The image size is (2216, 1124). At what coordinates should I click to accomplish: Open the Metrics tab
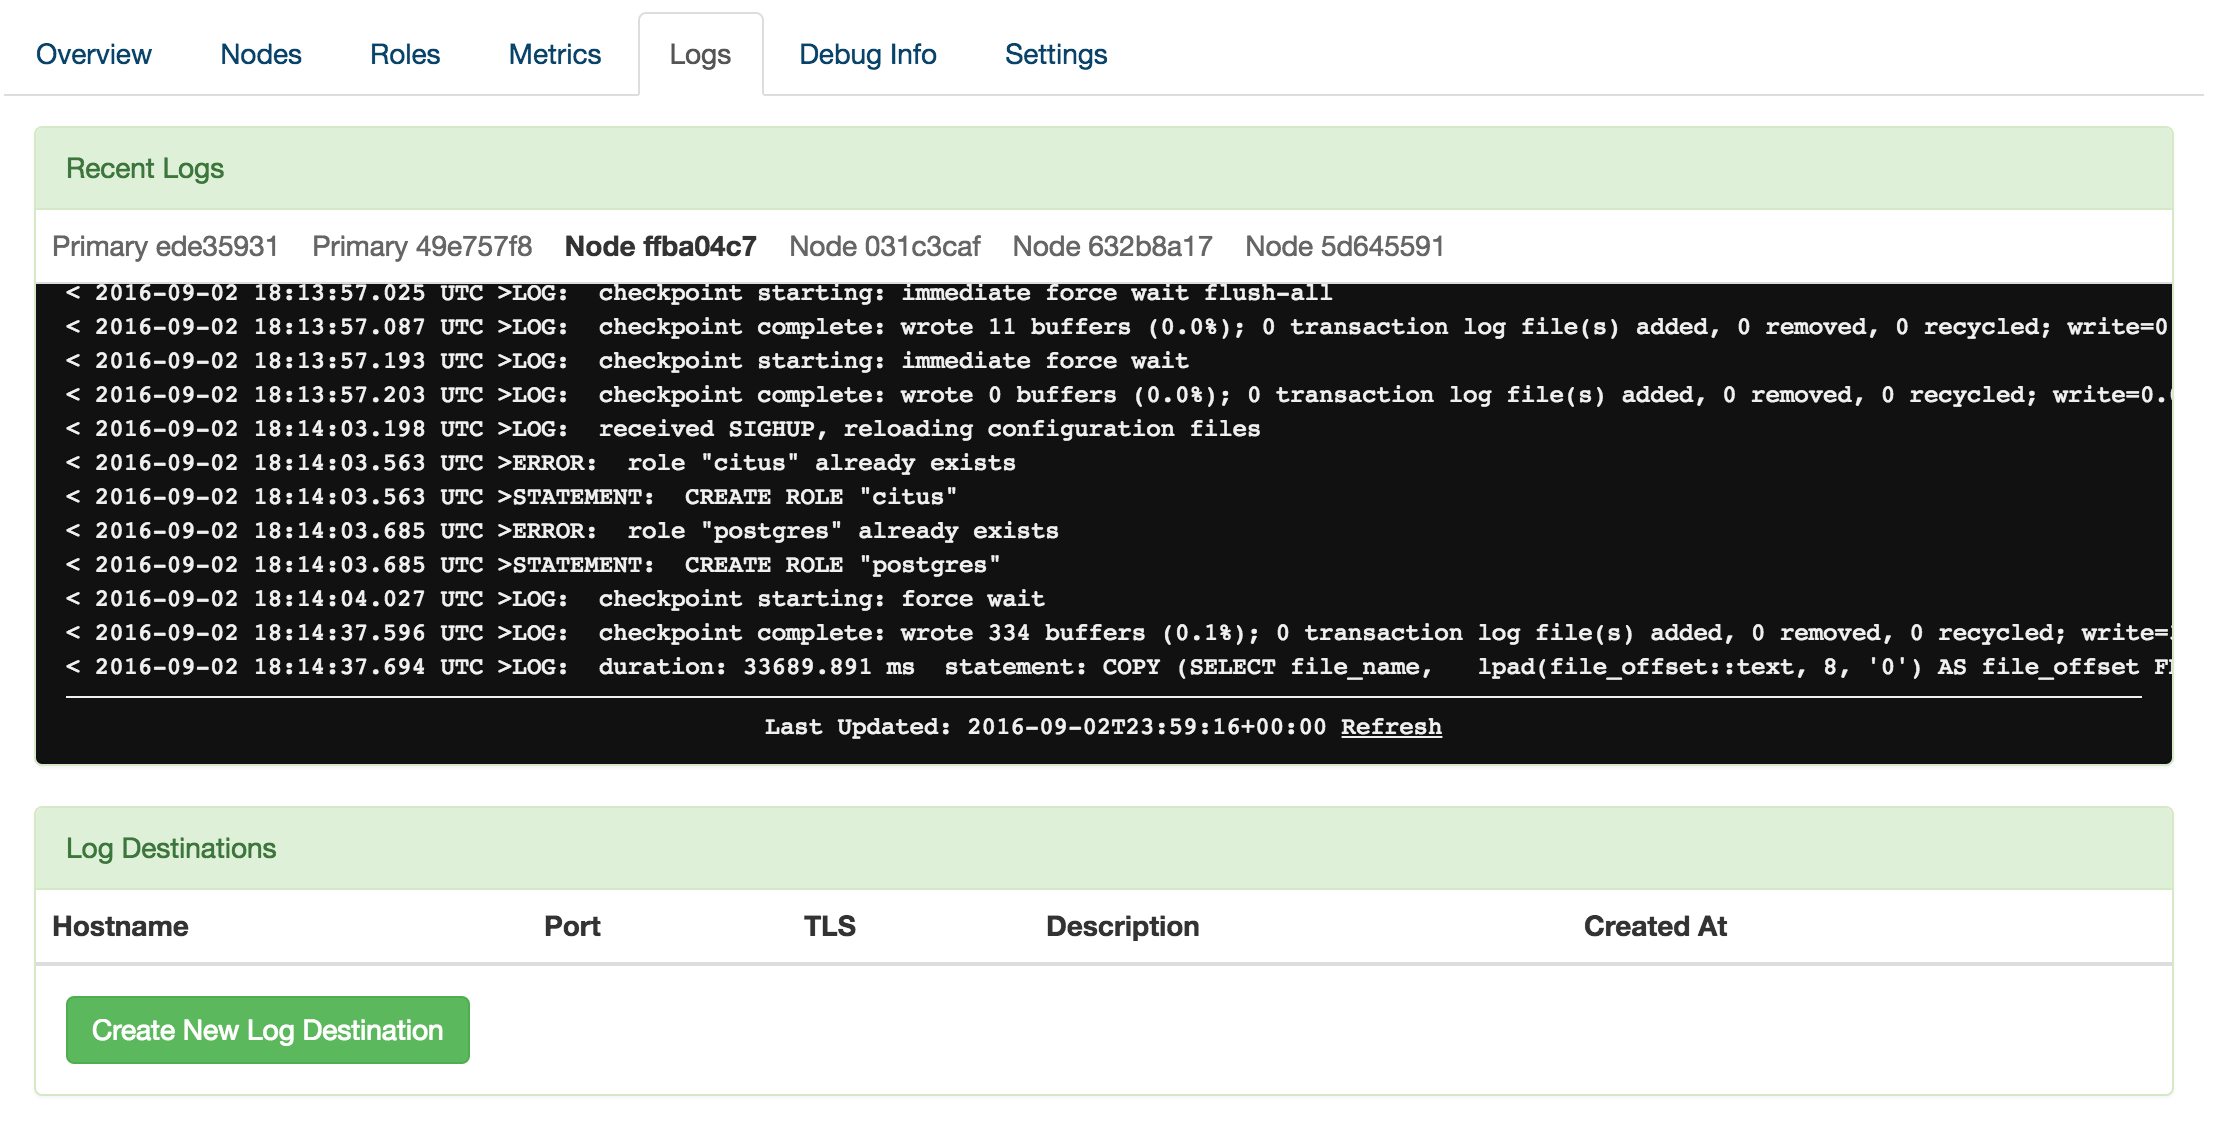pyautogui.click(x=554, y=54)
